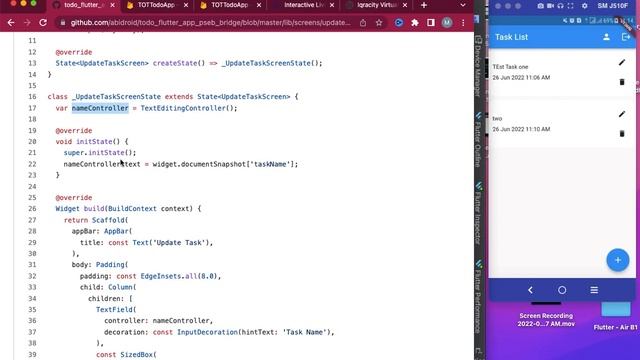Click the highlighted nameController on line 17
The image size is (640, 360).
pos(100,108)
